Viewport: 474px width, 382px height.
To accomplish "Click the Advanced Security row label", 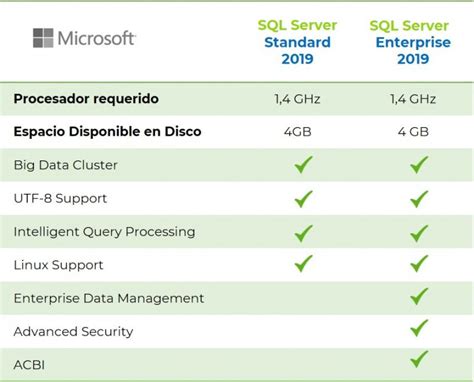I will click(x=73, y=332).
